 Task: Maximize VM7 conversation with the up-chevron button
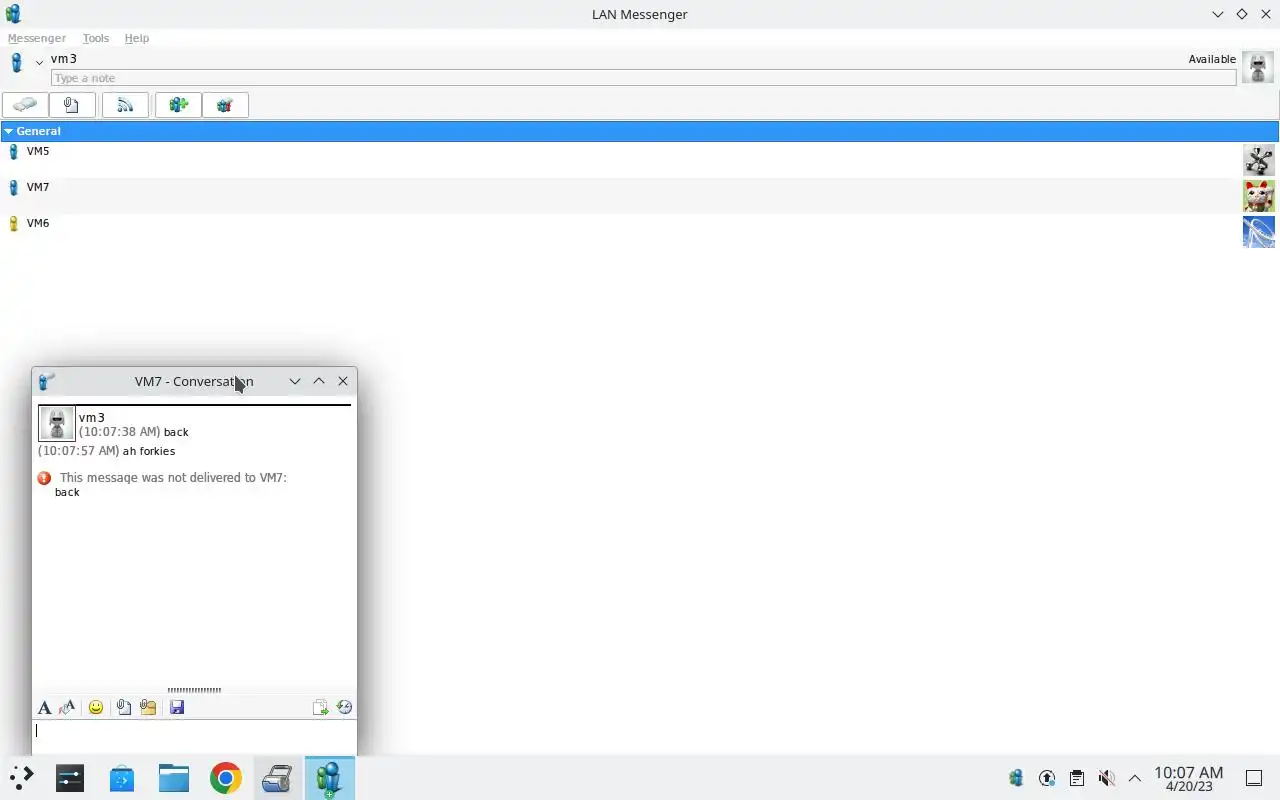tap(319, 381)
